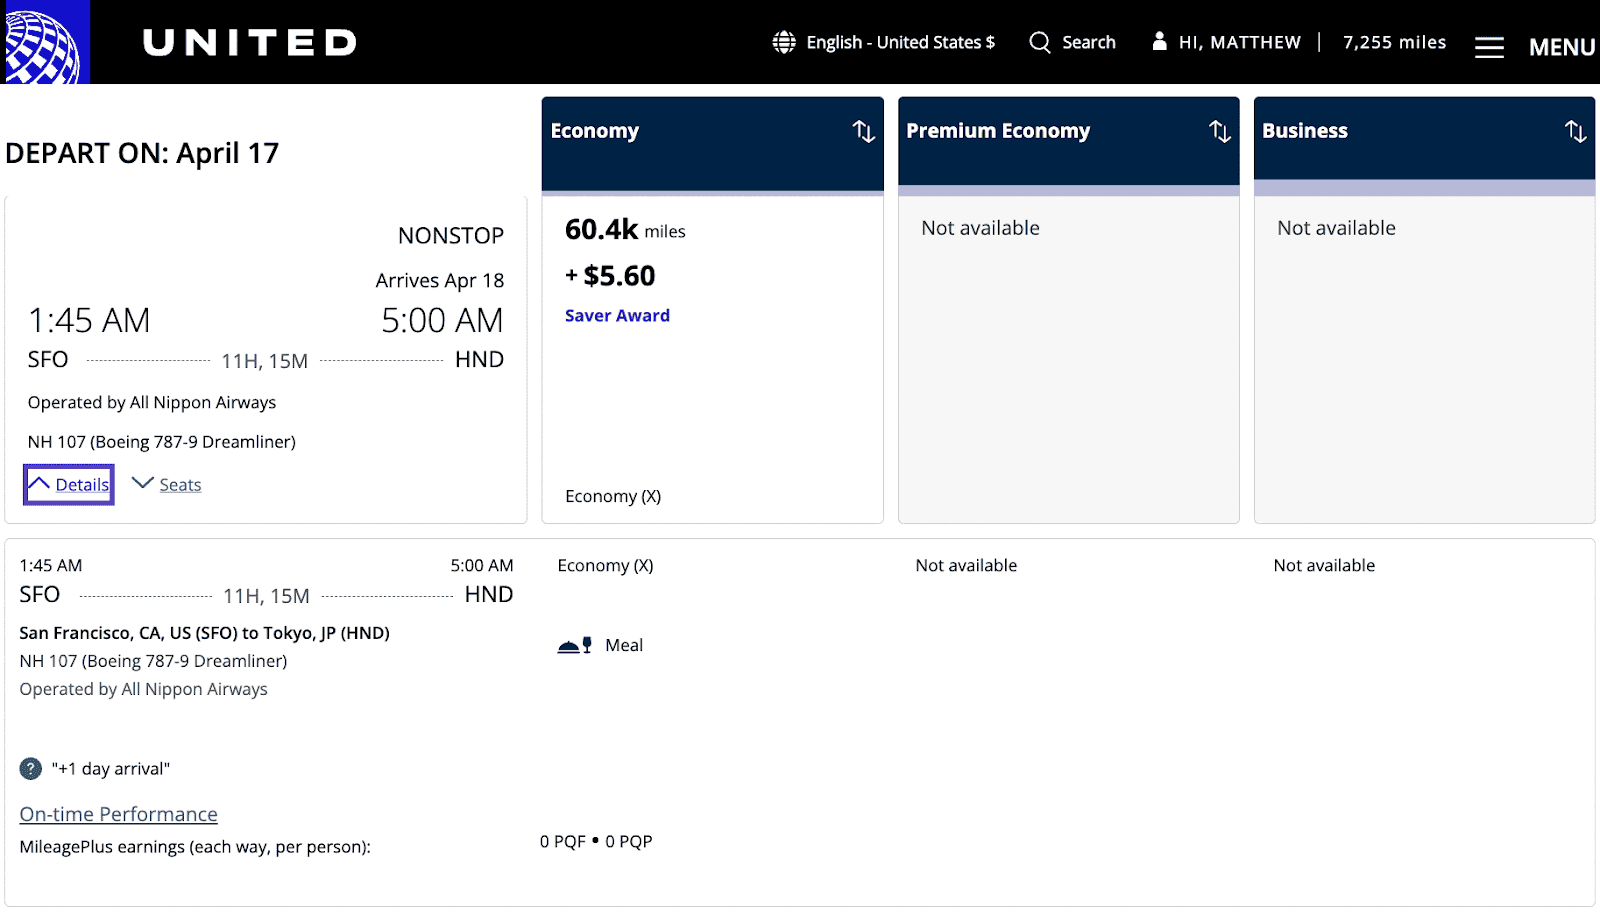Open the language globe icon
Viewport: 1600px width, 915px height.
pyautogui.click(x=784, y=42)
